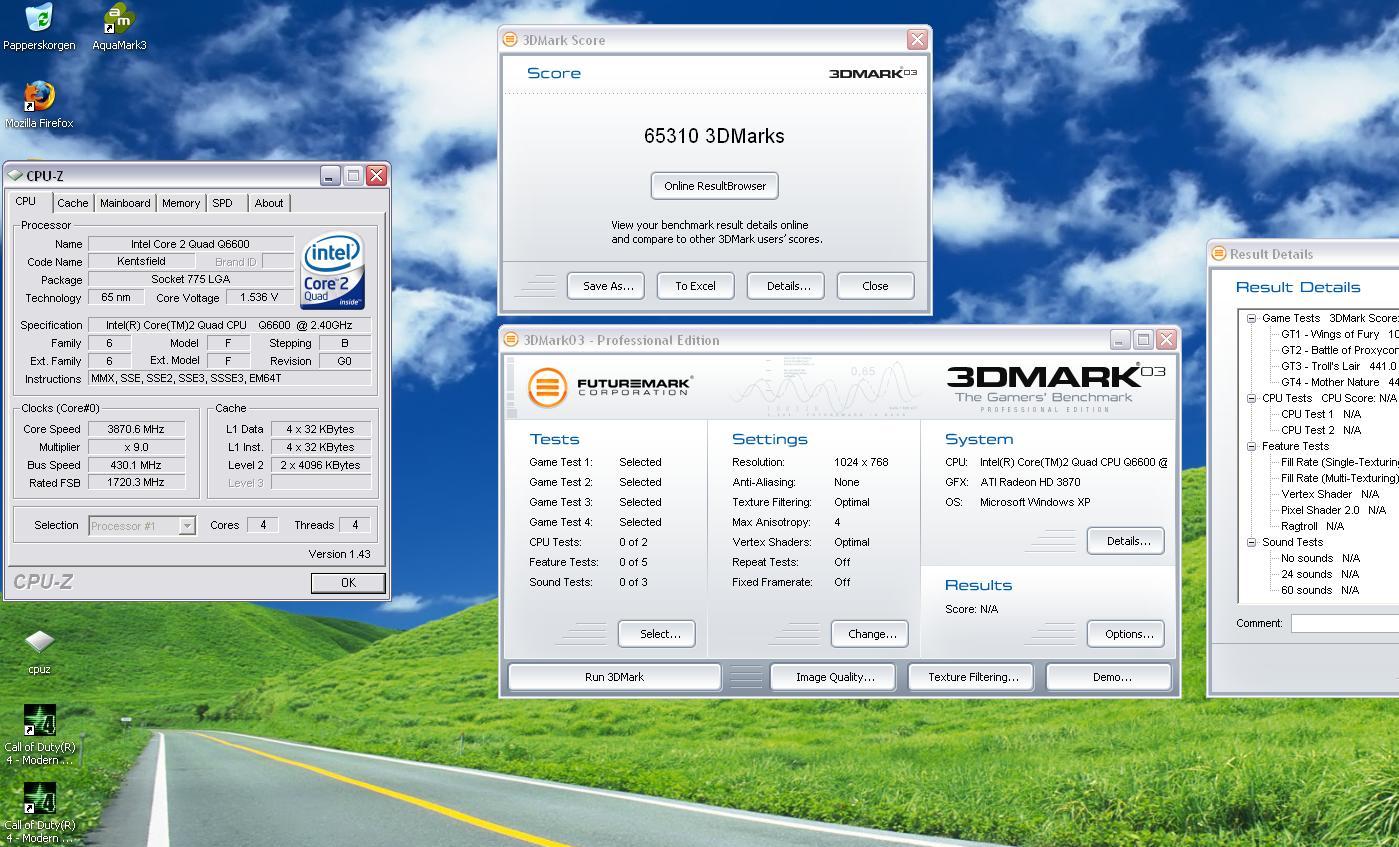Click the Resolution 1024 x 768 value
Screen dimensions: 1399x847
pos(861,462)
